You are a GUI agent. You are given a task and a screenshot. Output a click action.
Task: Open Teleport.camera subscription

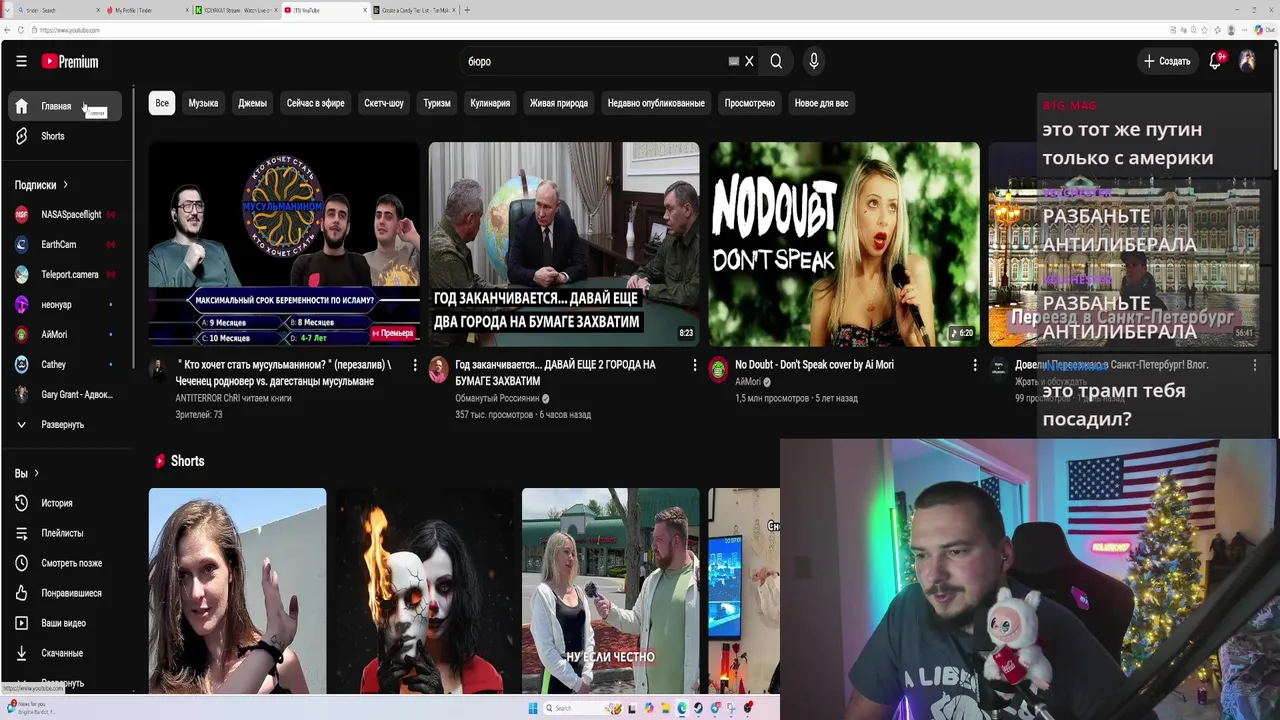pyautogui.click(x=65, y=274)
